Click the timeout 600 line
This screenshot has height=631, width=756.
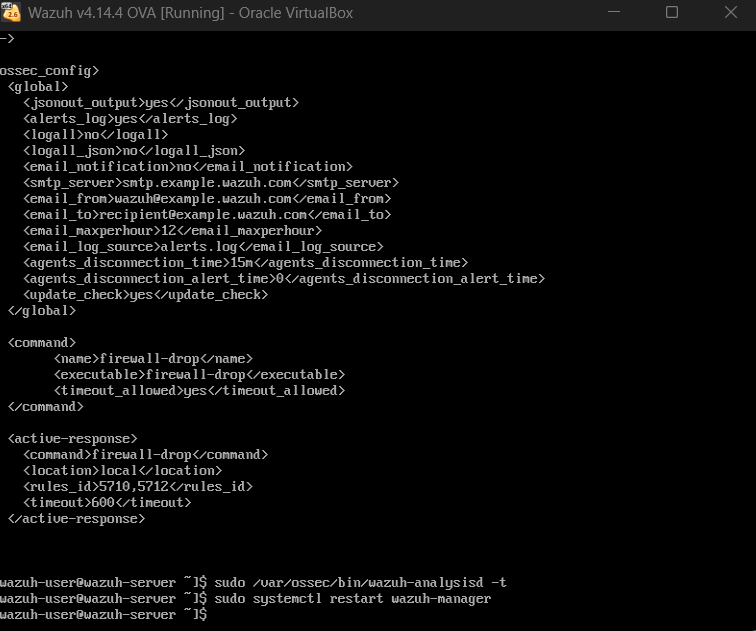click(x=107, y=502)
